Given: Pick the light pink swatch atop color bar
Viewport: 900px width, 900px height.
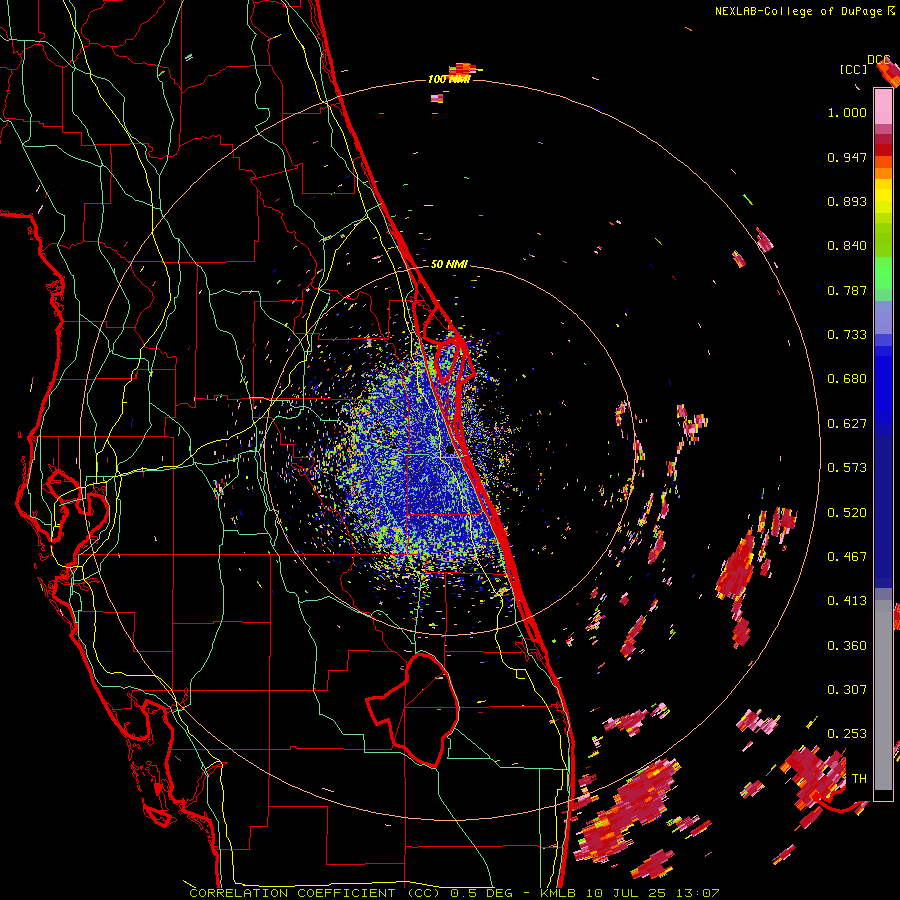Looking at the screenshot, I should click(x=883, y=106).
